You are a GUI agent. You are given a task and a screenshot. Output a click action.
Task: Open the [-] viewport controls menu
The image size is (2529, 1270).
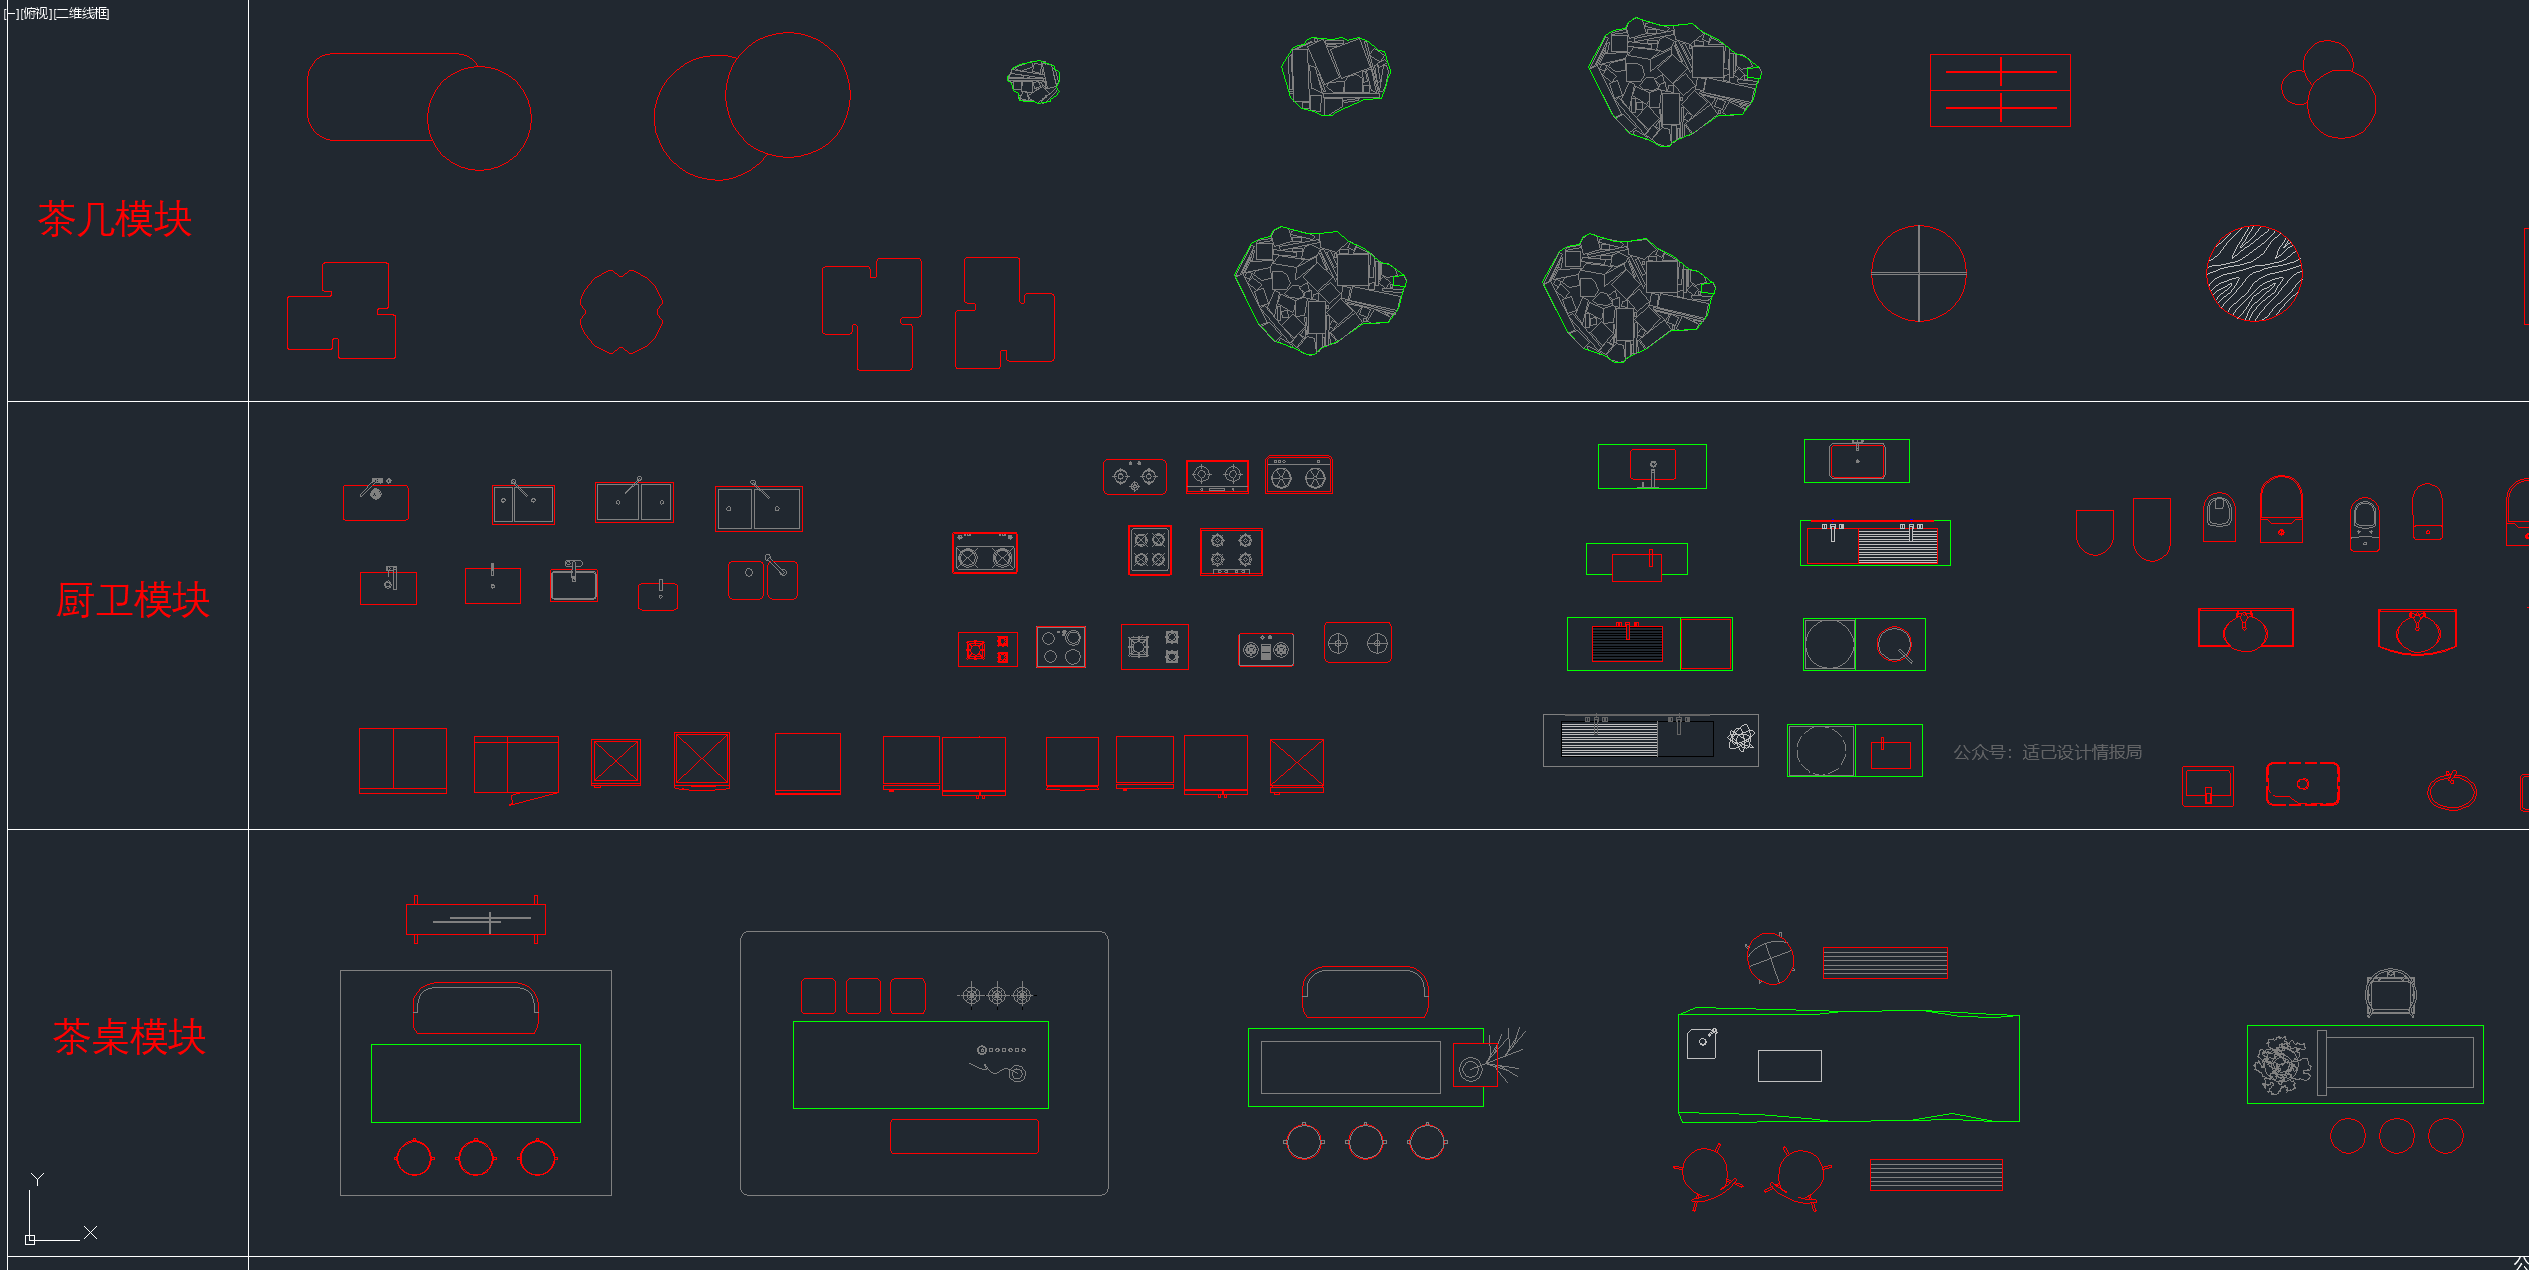[11, 14]
